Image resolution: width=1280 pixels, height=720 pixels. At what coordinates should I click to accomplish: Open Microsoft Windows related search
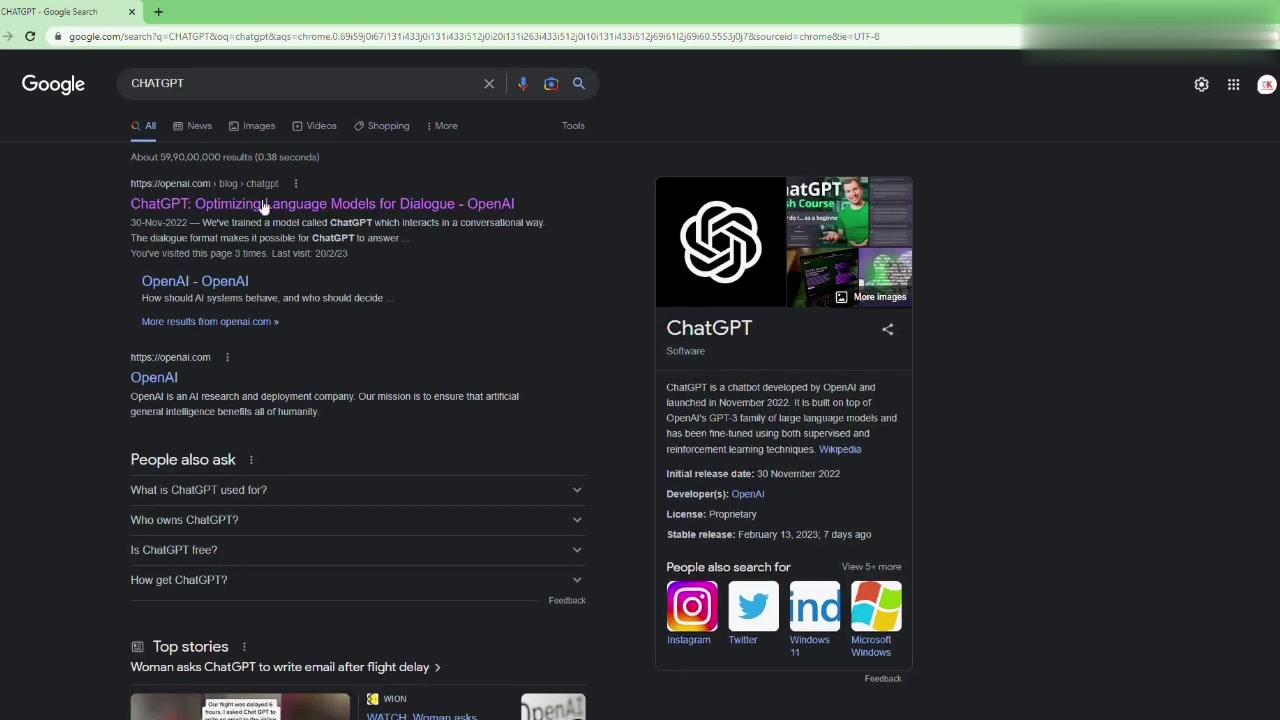click(x=875, y=619)
